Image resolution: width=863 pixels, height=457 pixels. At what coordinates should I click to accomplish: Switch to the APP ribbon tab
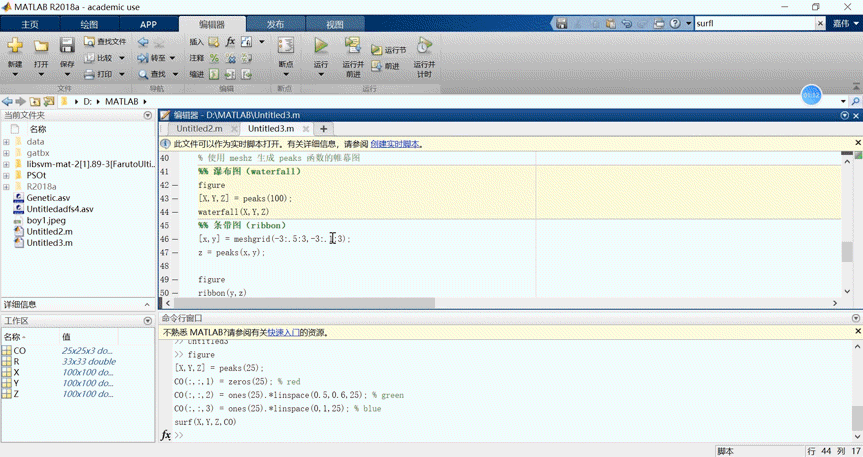pos(148,24)
